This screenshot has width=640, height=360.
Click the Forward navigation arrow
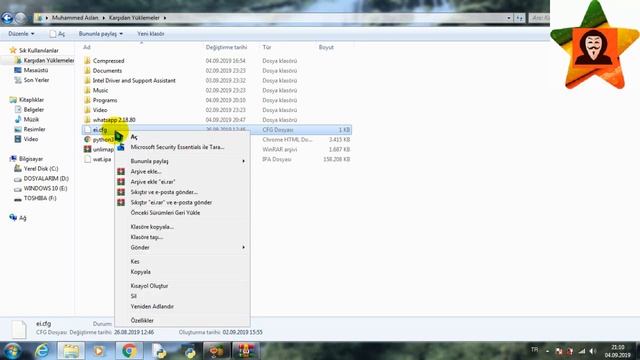point(20,18)
